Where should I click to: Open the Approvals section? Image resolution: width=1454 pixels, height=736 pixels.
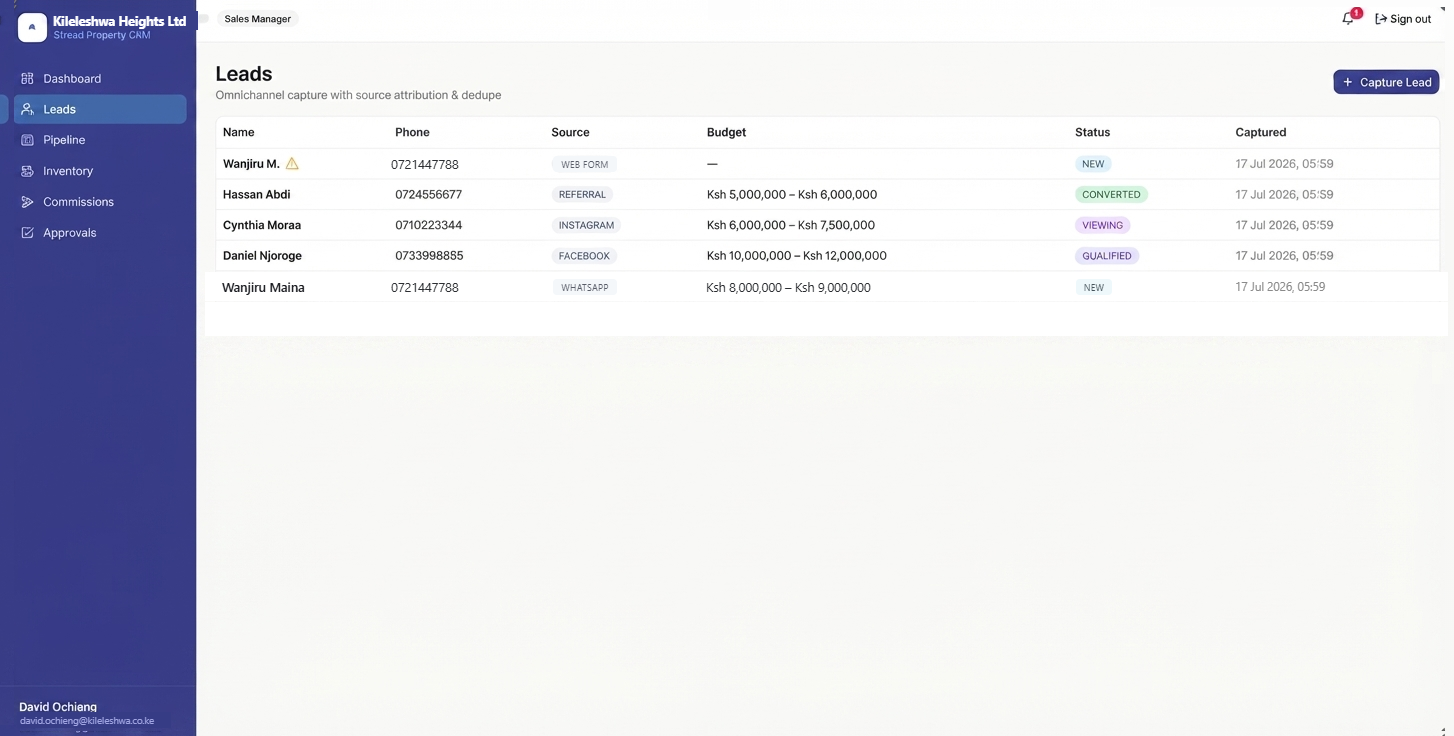tap(100, 233)
